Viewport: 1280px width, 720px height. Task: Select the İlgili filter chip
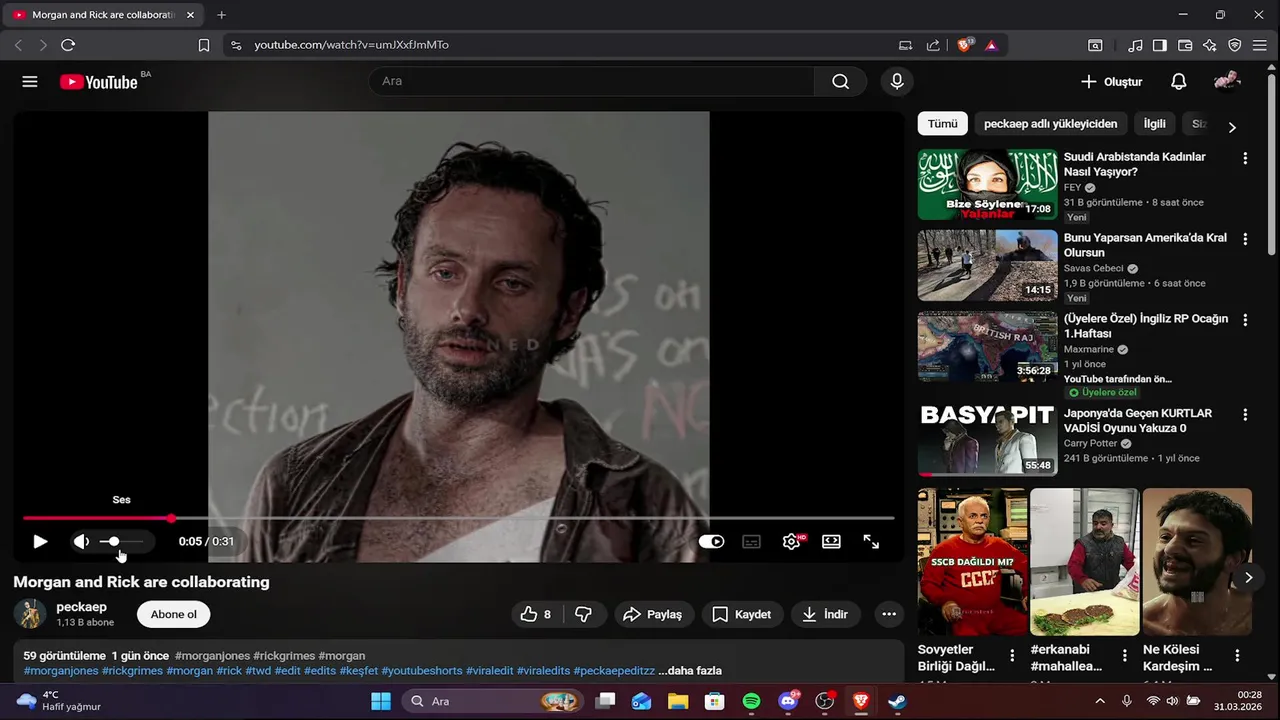(1155, 124)
